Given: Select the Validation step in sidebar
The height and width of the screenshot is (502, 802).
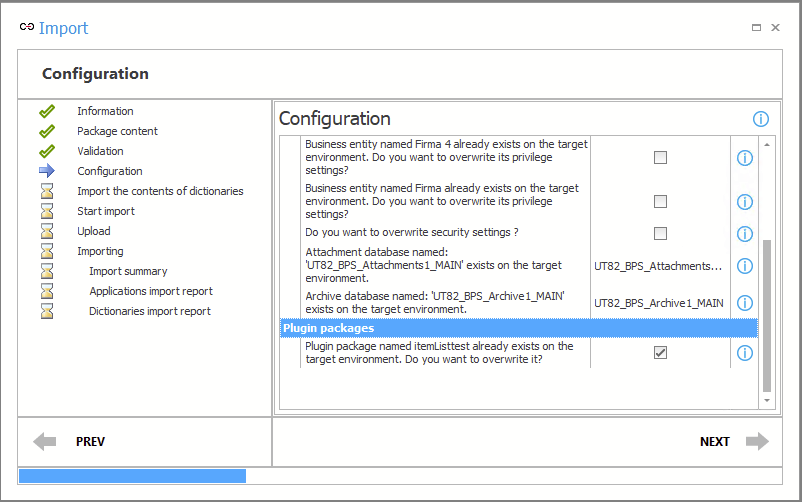Looking at the screenshot, I should coord(100,151).
